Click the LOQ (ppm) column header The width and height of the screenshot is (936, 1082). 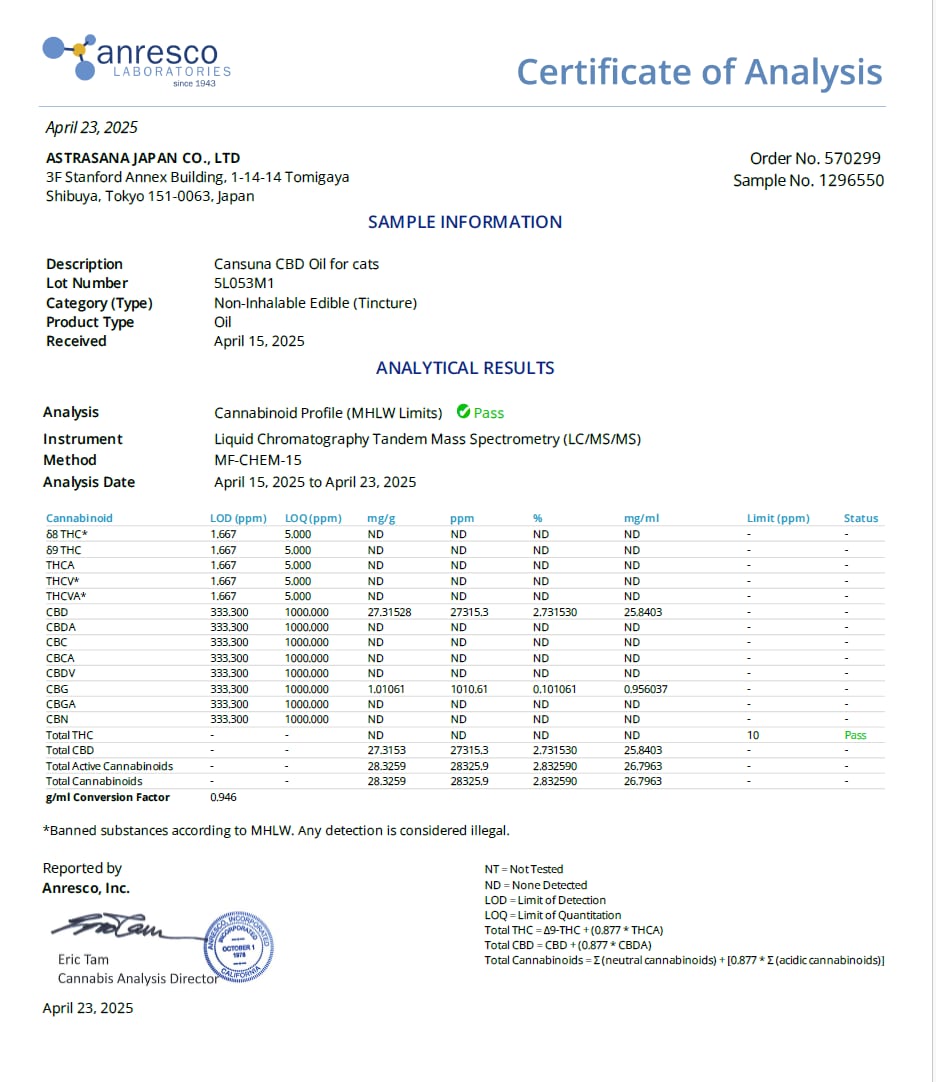tap(313, 518)
